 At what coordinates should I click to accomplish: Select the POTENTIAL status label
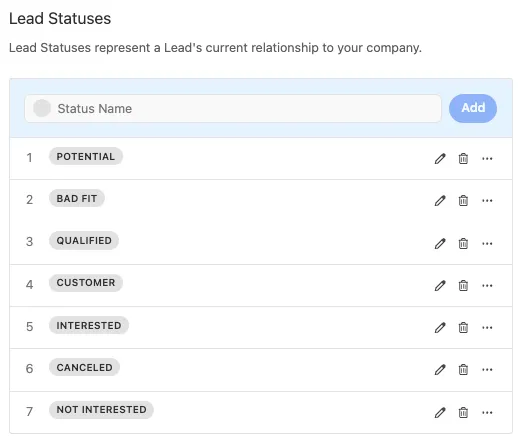(86, 156)
